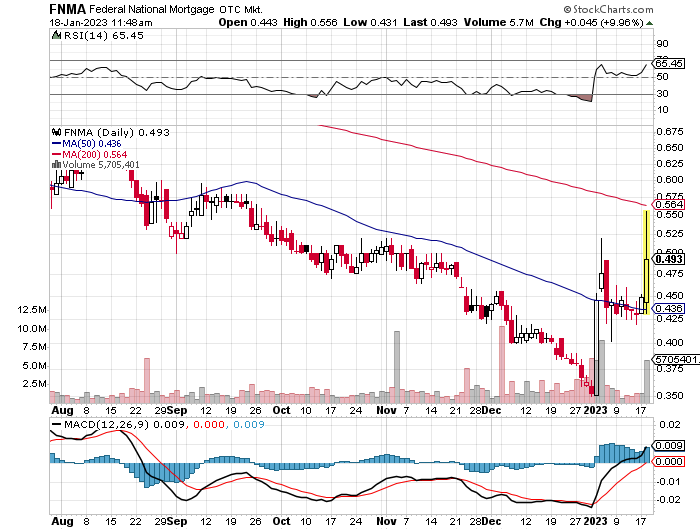This screenshot has width=700, height=530.
Task: Click the 5705401 volume tag on right axis
Action: click(x=676, y=359)
